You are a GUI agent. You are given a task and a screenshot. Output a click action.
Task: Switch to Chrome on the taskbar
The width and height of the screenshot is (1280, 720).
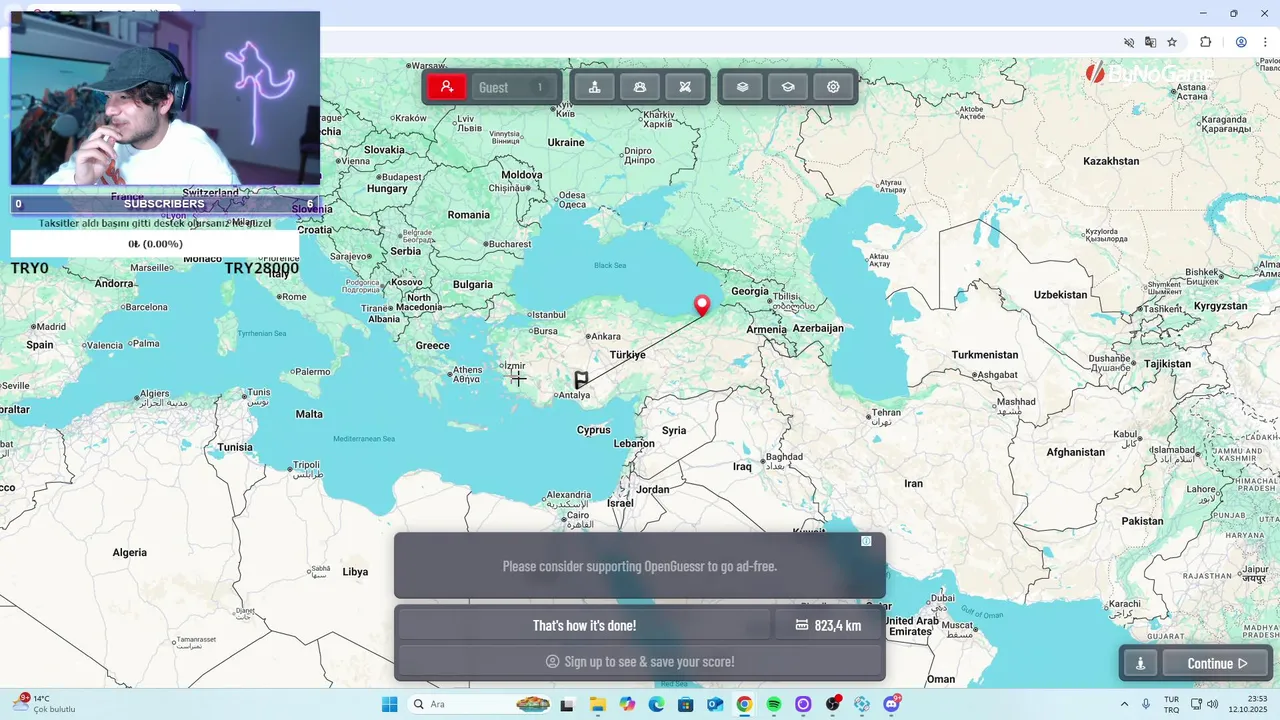(x=744, y=704)
